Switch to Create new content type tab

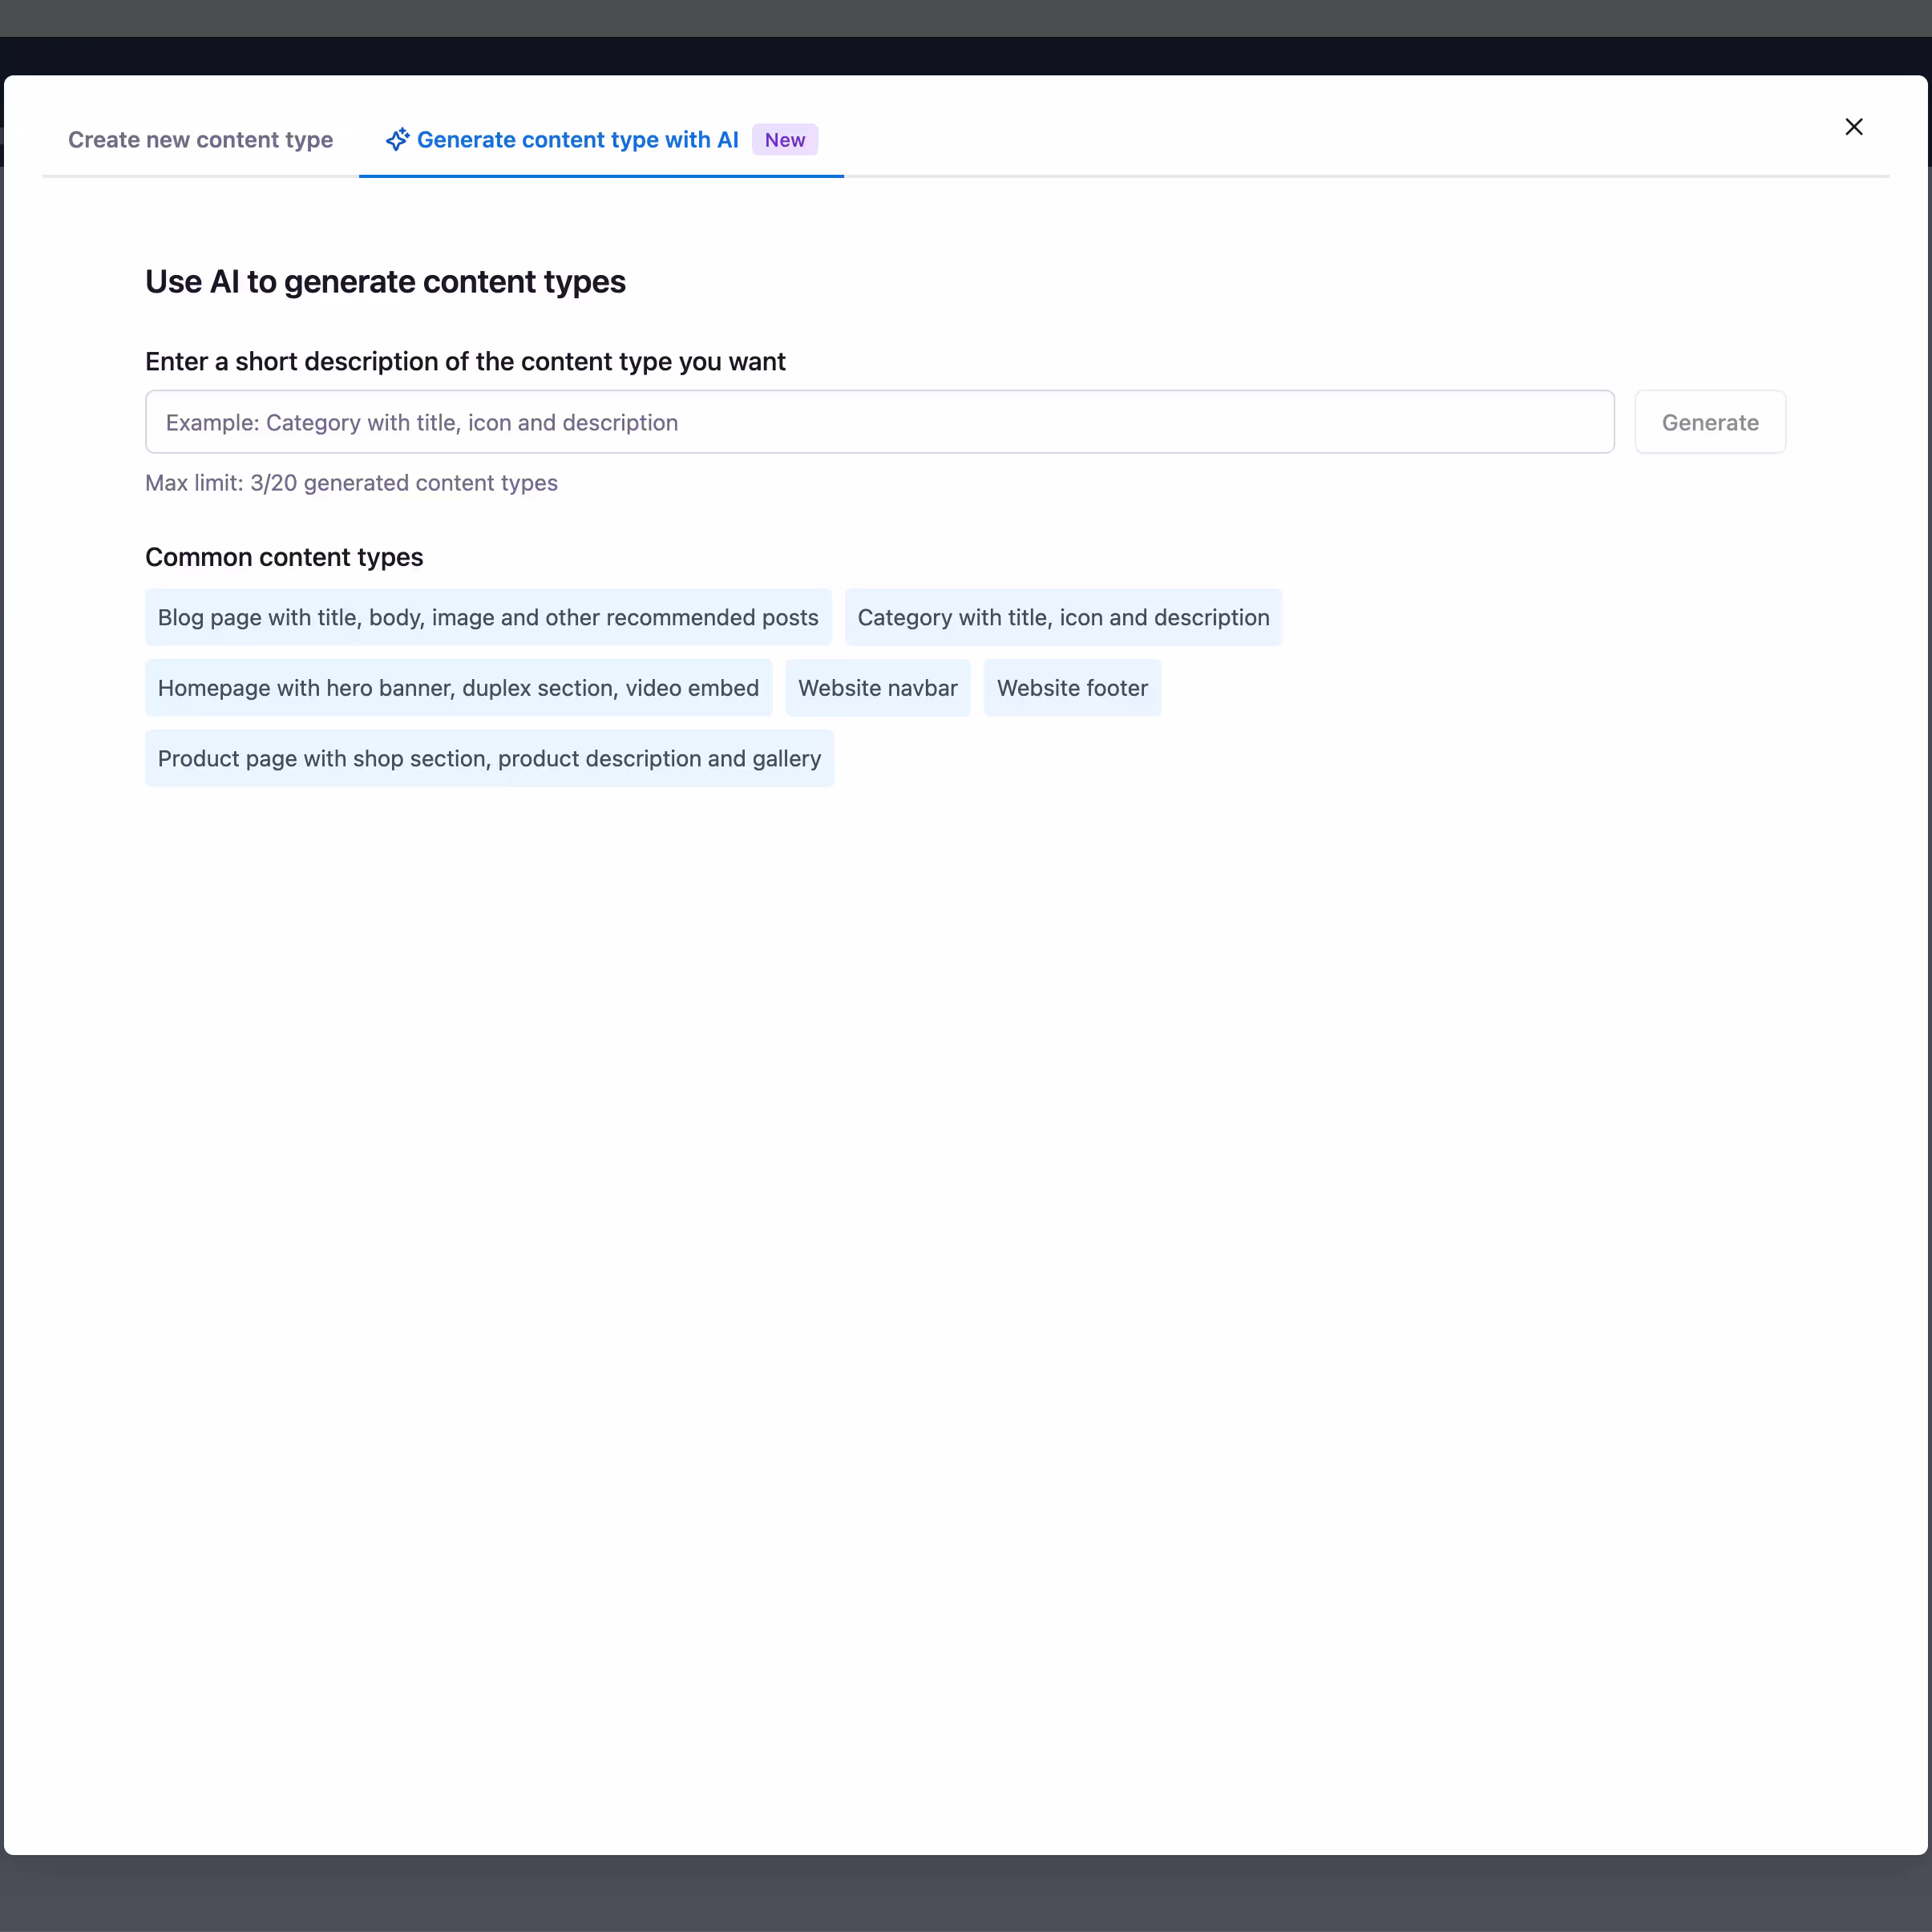(200, 140)
